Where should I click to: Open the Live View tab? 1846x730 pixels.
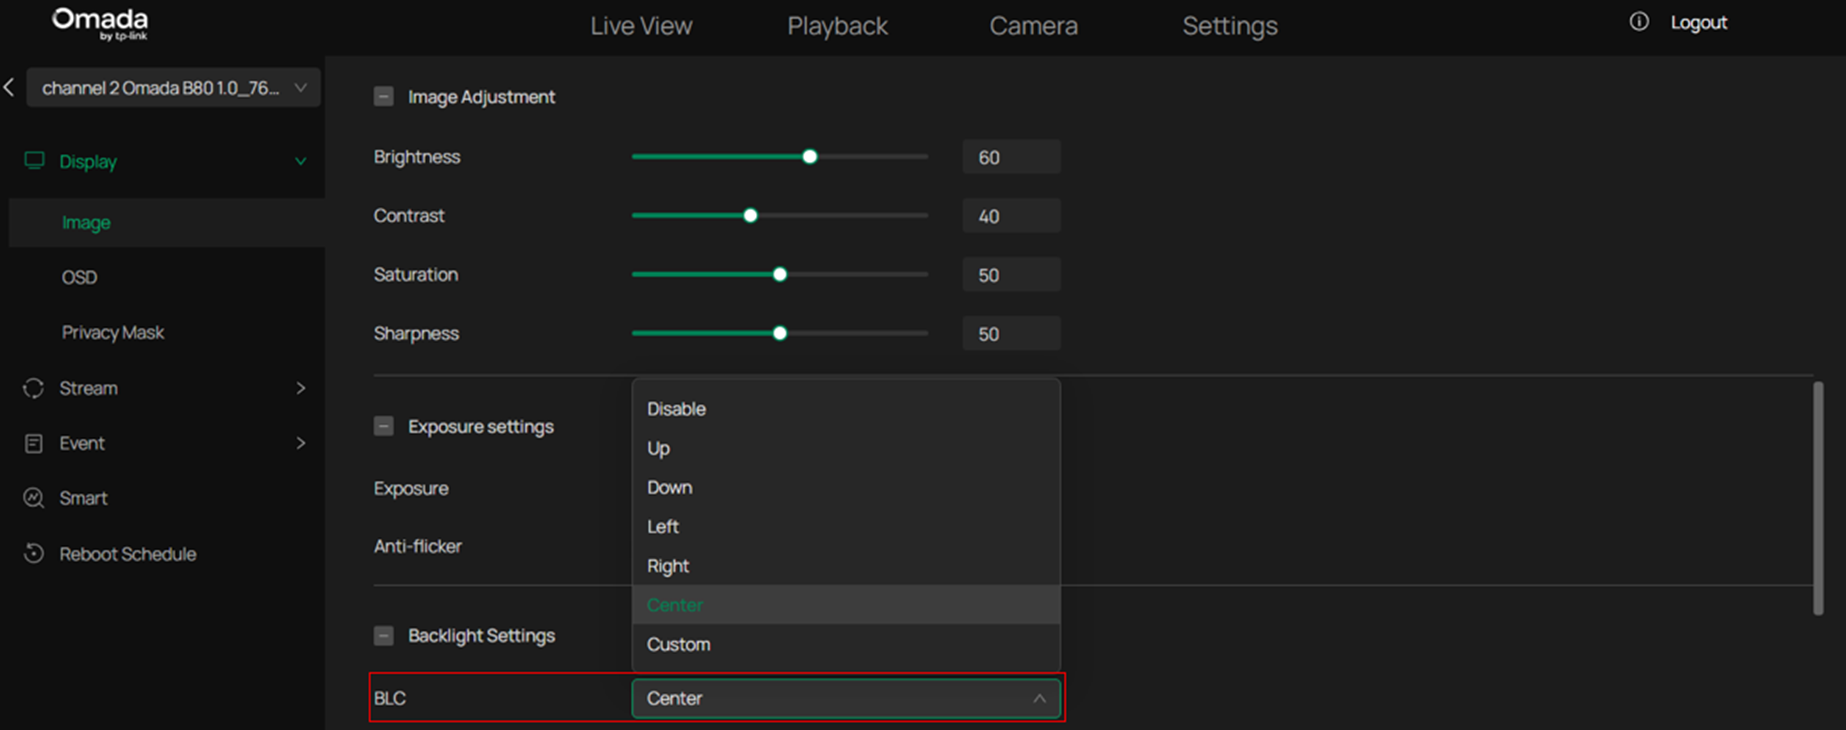641,26
